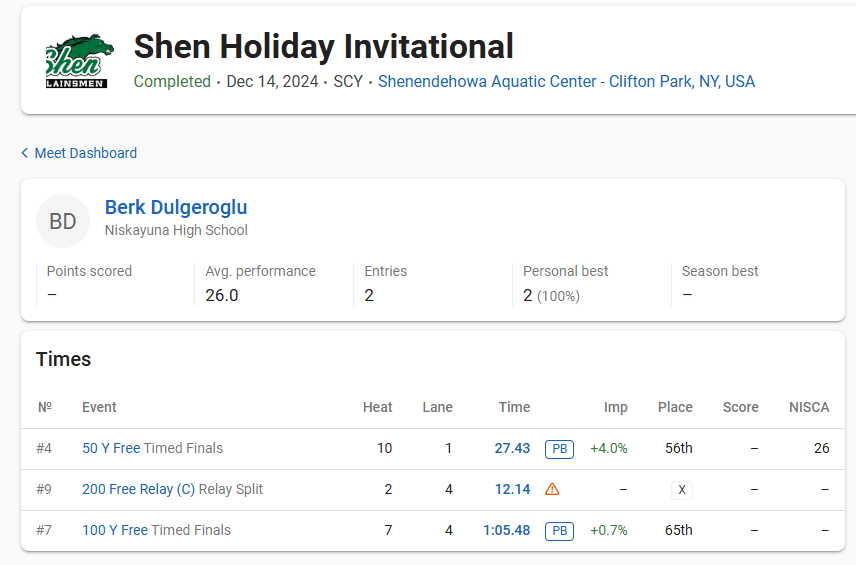The width and height of the screenshot is (856, 565).
Task: Click the X place badge for relay split
Action: click(682, 490)
